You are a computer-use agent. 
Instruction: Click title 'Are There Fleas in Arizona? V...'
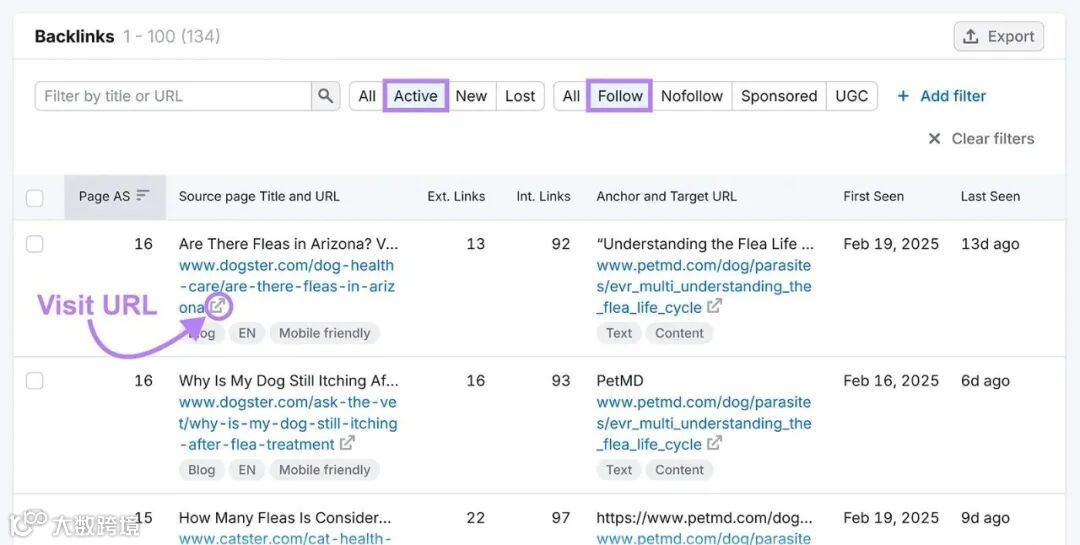tap(288, 244)
